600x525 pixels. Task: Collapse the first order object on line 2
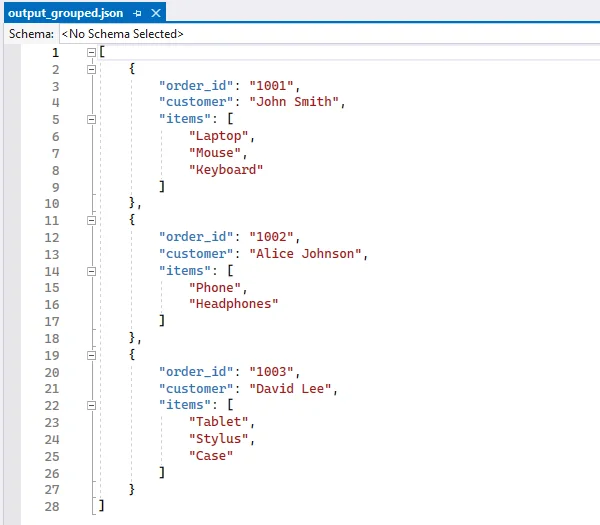click(91, 69)
